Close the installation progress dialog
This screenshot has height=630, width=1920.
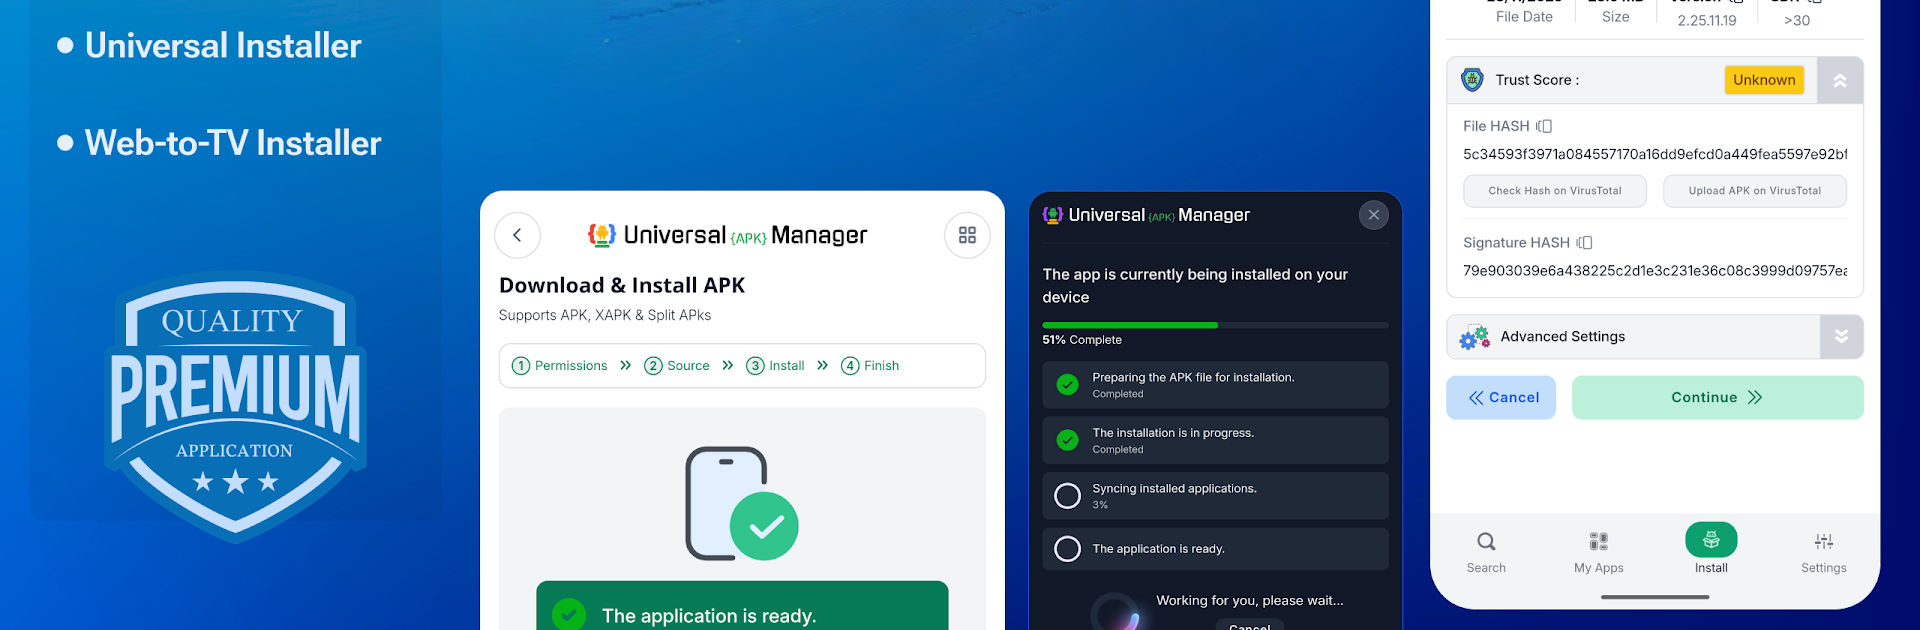[x=1373, y=215]
